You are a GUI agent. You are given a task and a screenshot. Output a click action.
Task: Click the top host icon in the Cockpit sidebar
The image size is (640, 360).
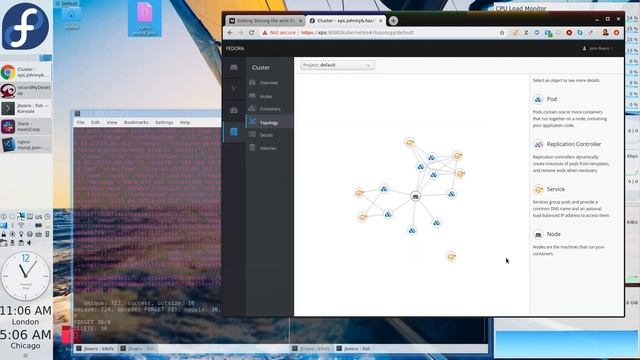233,67
